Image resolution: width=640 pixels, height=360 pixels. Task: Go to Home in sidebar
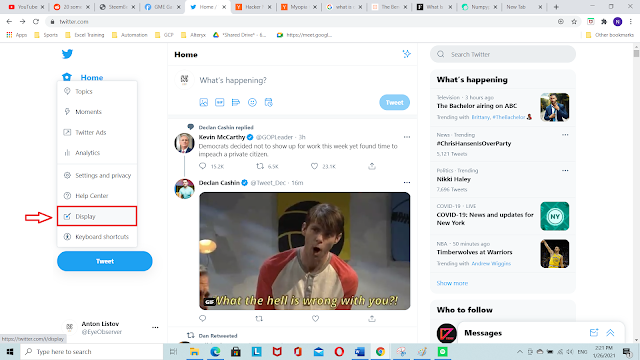(83, 77)
